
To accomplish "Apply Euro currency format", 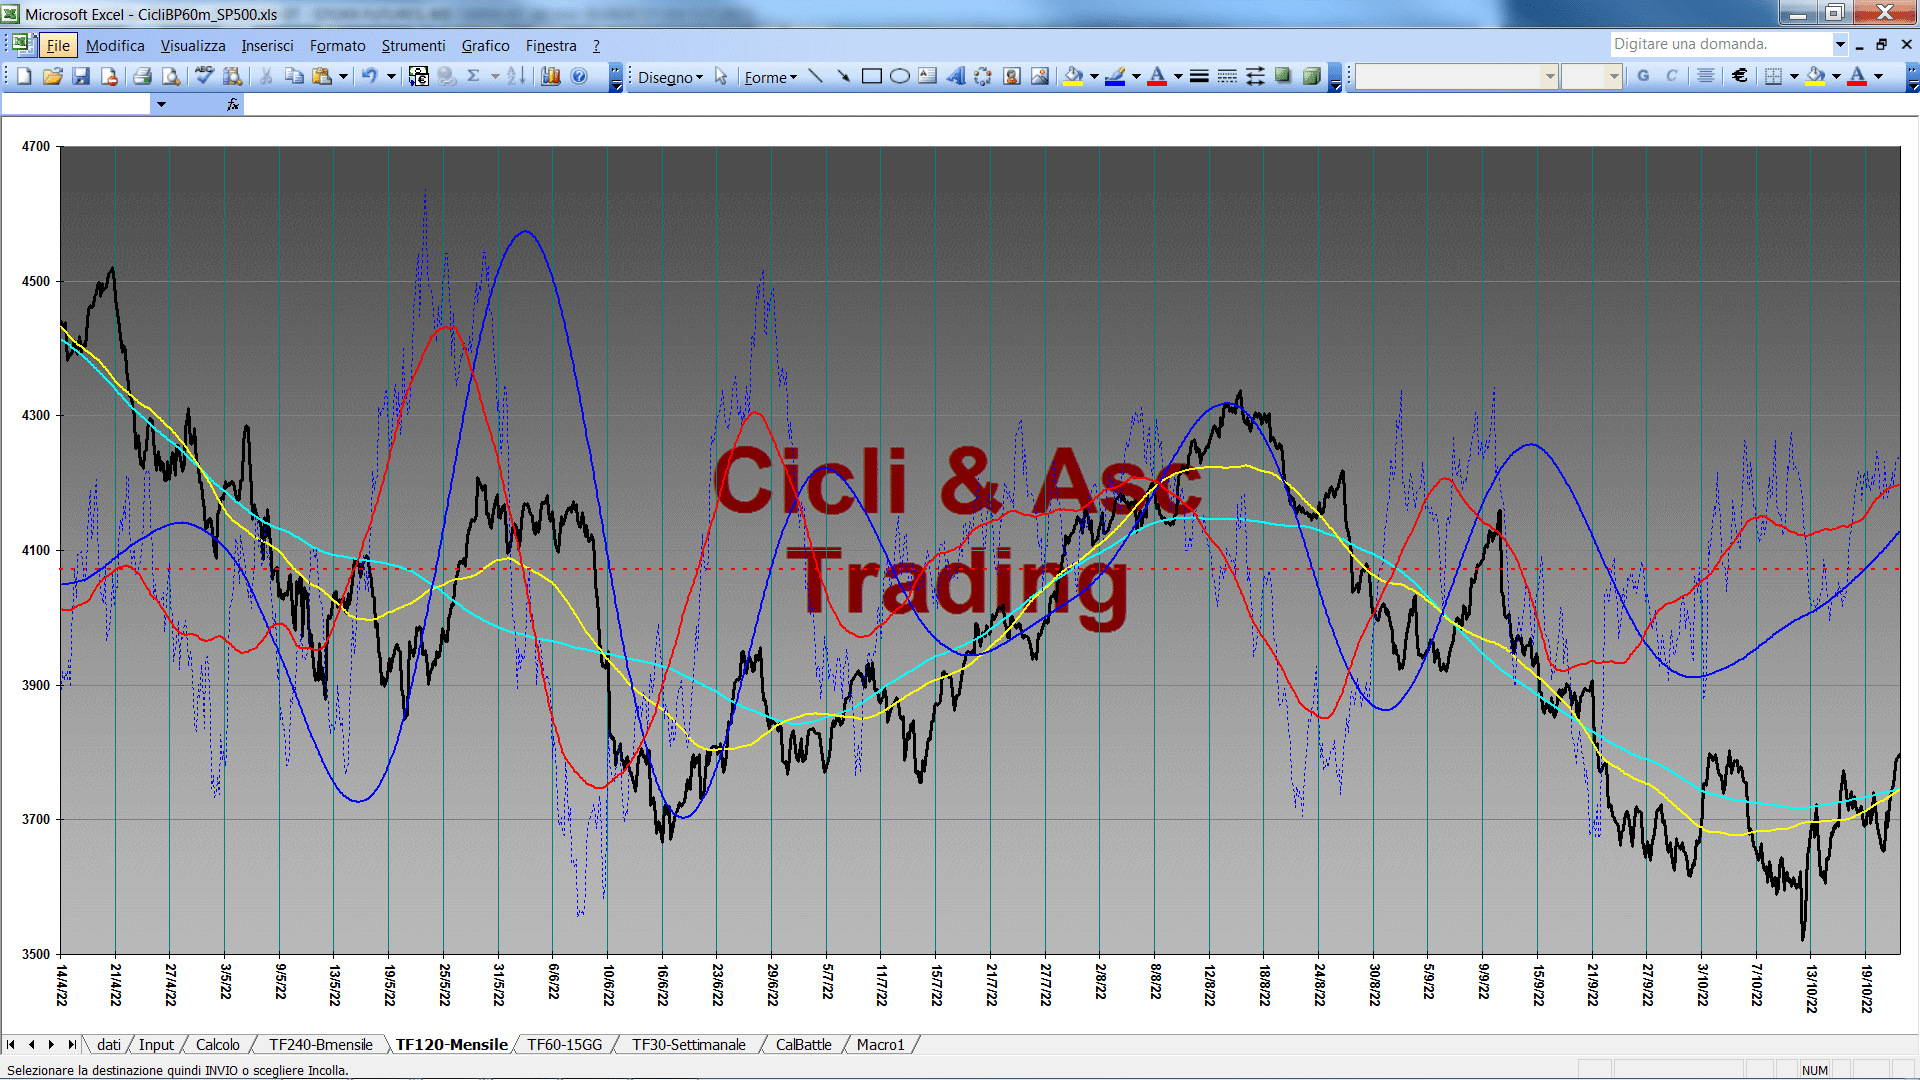I will tap(1740, 76).
